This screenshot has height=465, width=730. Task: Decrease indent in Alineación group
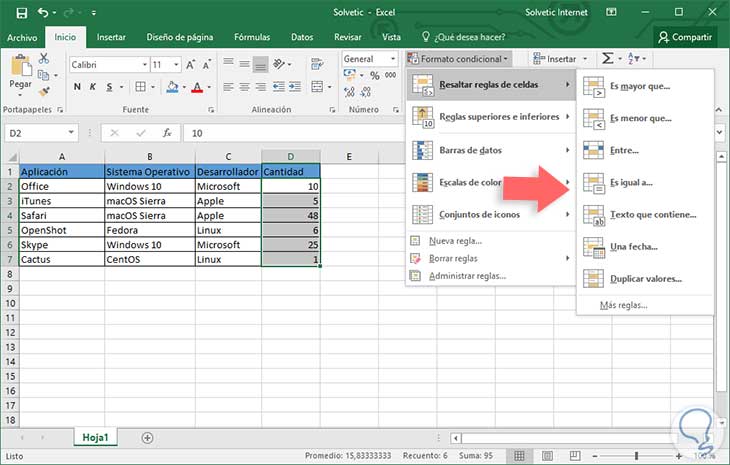pos(278,87)
